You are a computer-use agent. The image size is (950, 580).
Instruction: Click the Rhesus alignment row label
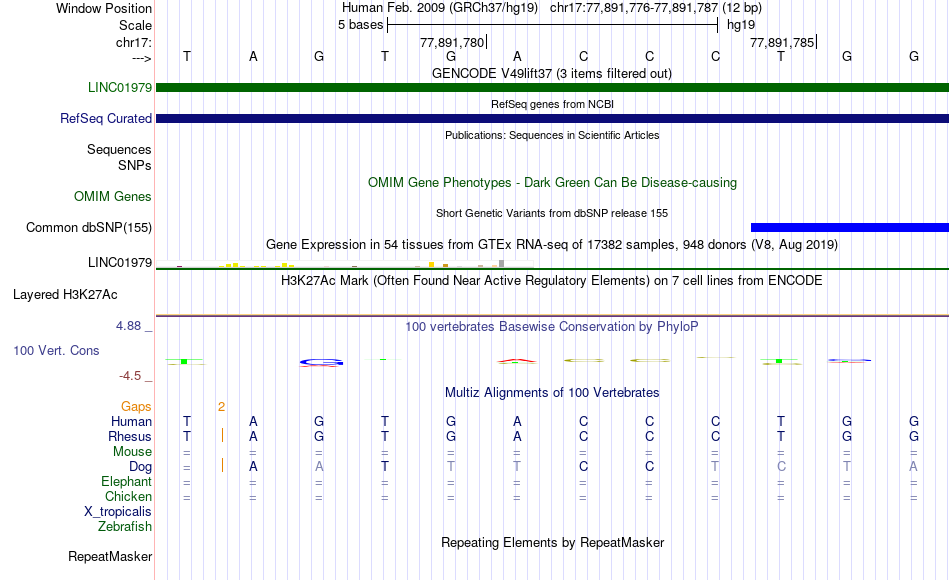[130, 437]
